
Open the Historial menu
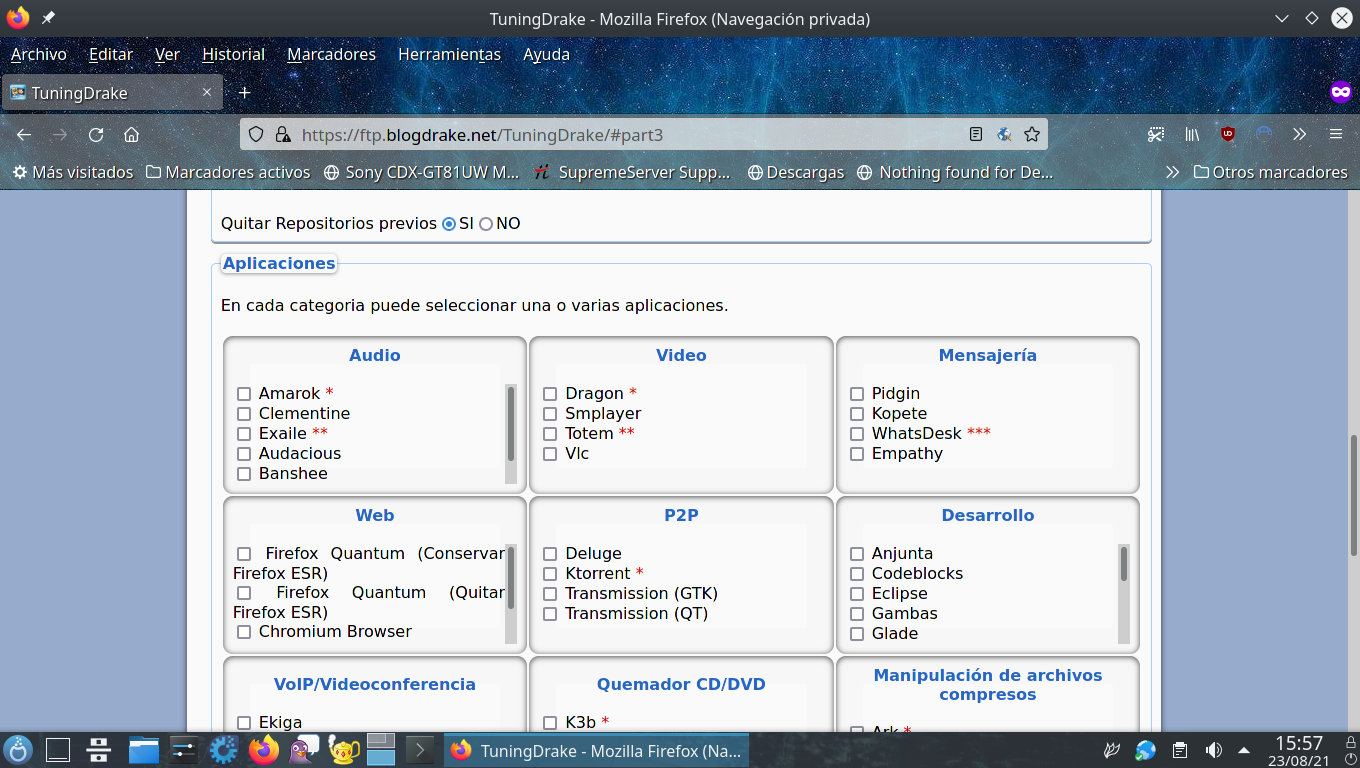point(233,54)
